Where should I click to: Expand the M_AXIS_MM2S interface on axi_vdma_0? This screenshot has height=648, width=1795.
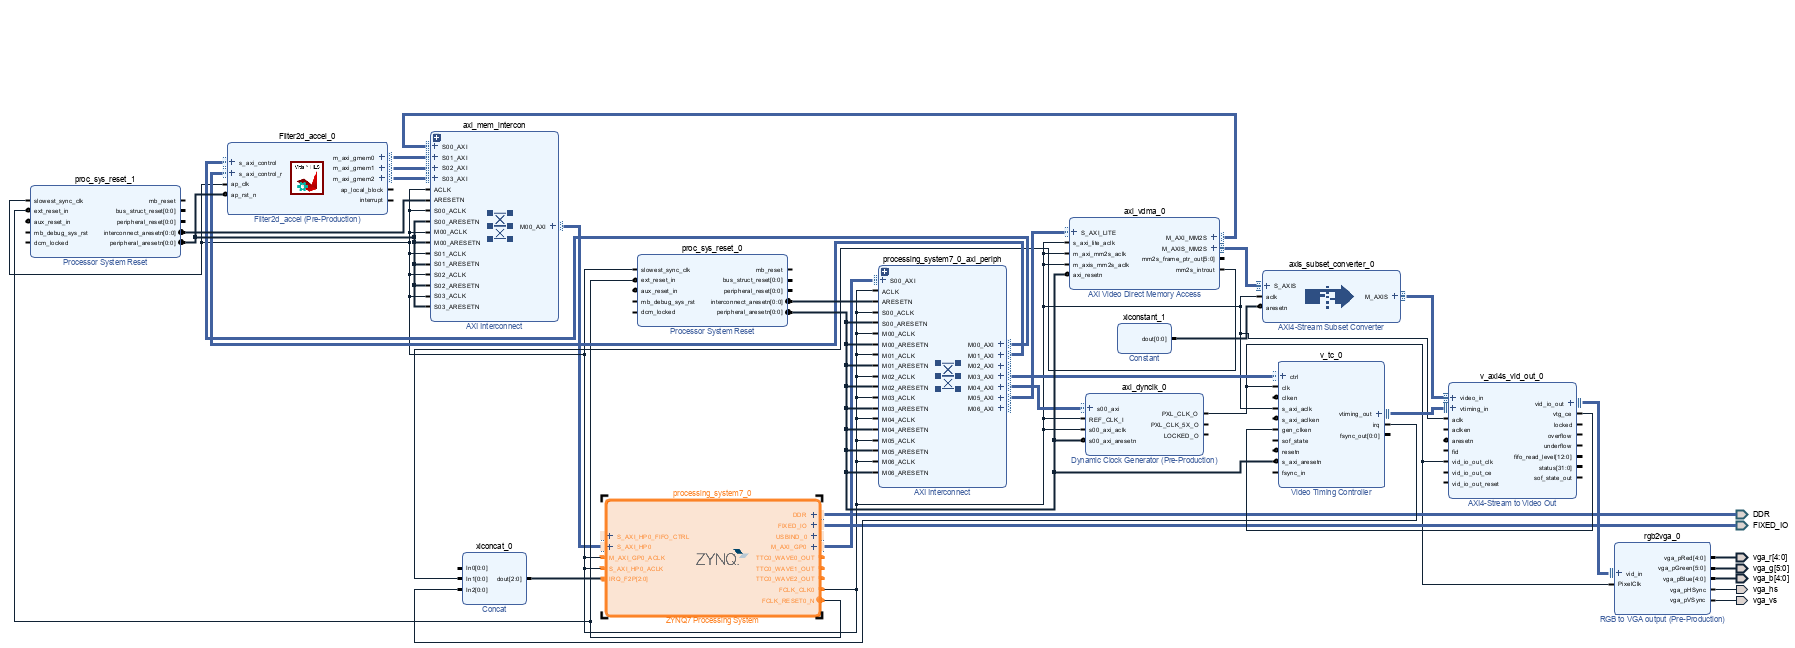1214,248
